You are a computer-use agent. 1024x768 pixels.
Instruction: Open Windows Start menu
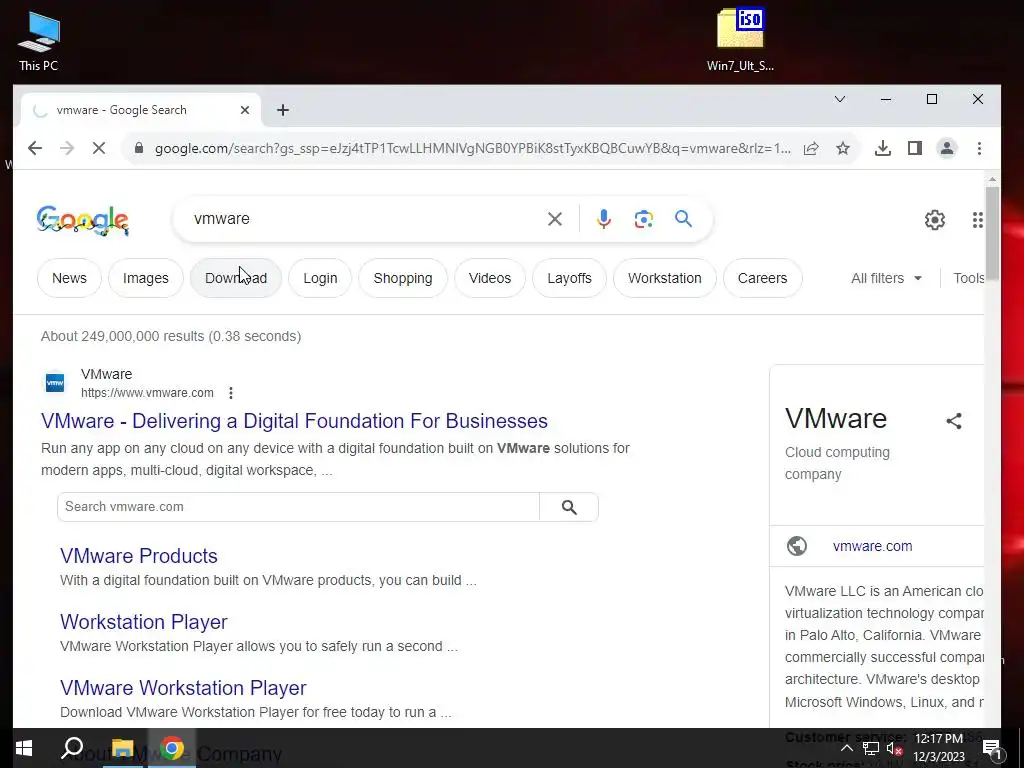24,748
